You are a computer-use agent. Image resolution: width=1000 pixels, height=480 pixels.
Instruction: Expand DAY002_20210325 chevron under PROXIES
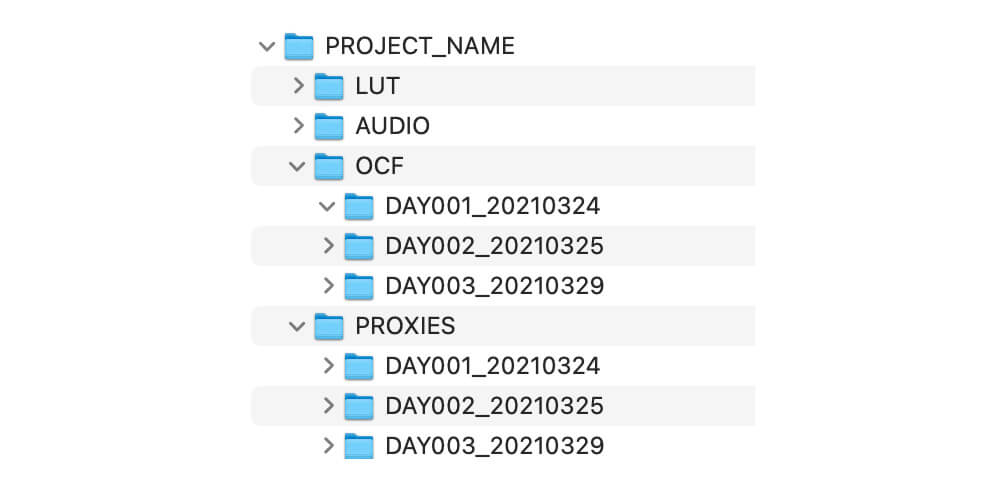coord(328,405)
